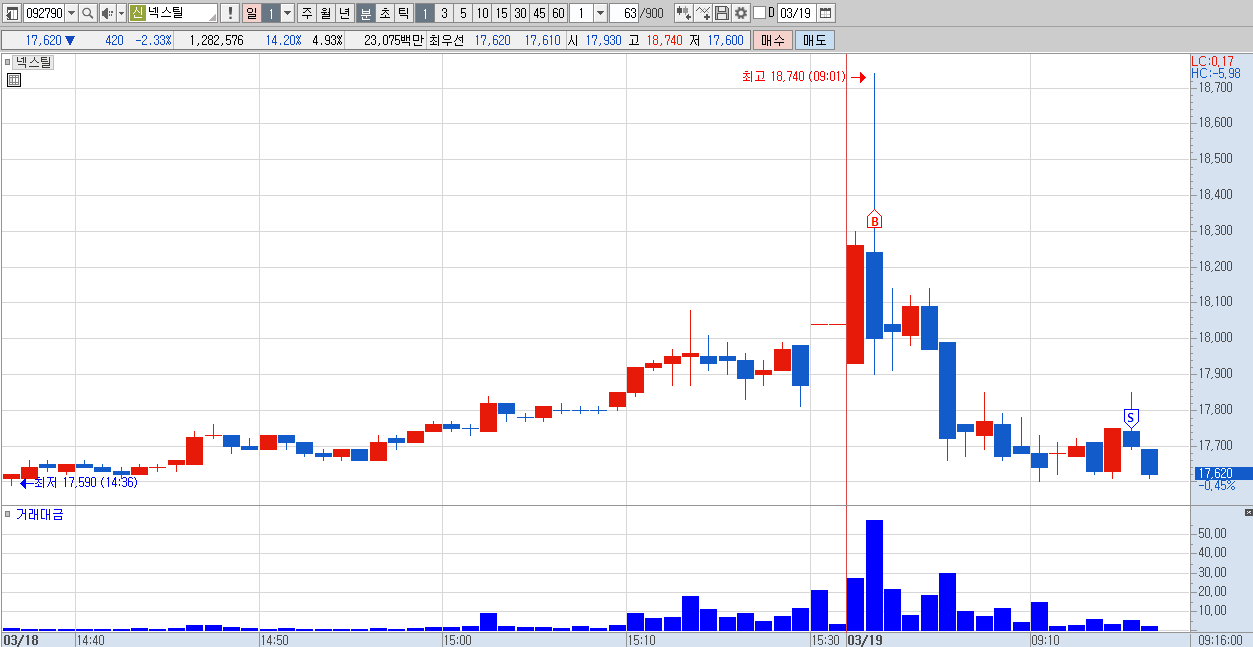Click the green 신 badge icon

click(138, 13)
